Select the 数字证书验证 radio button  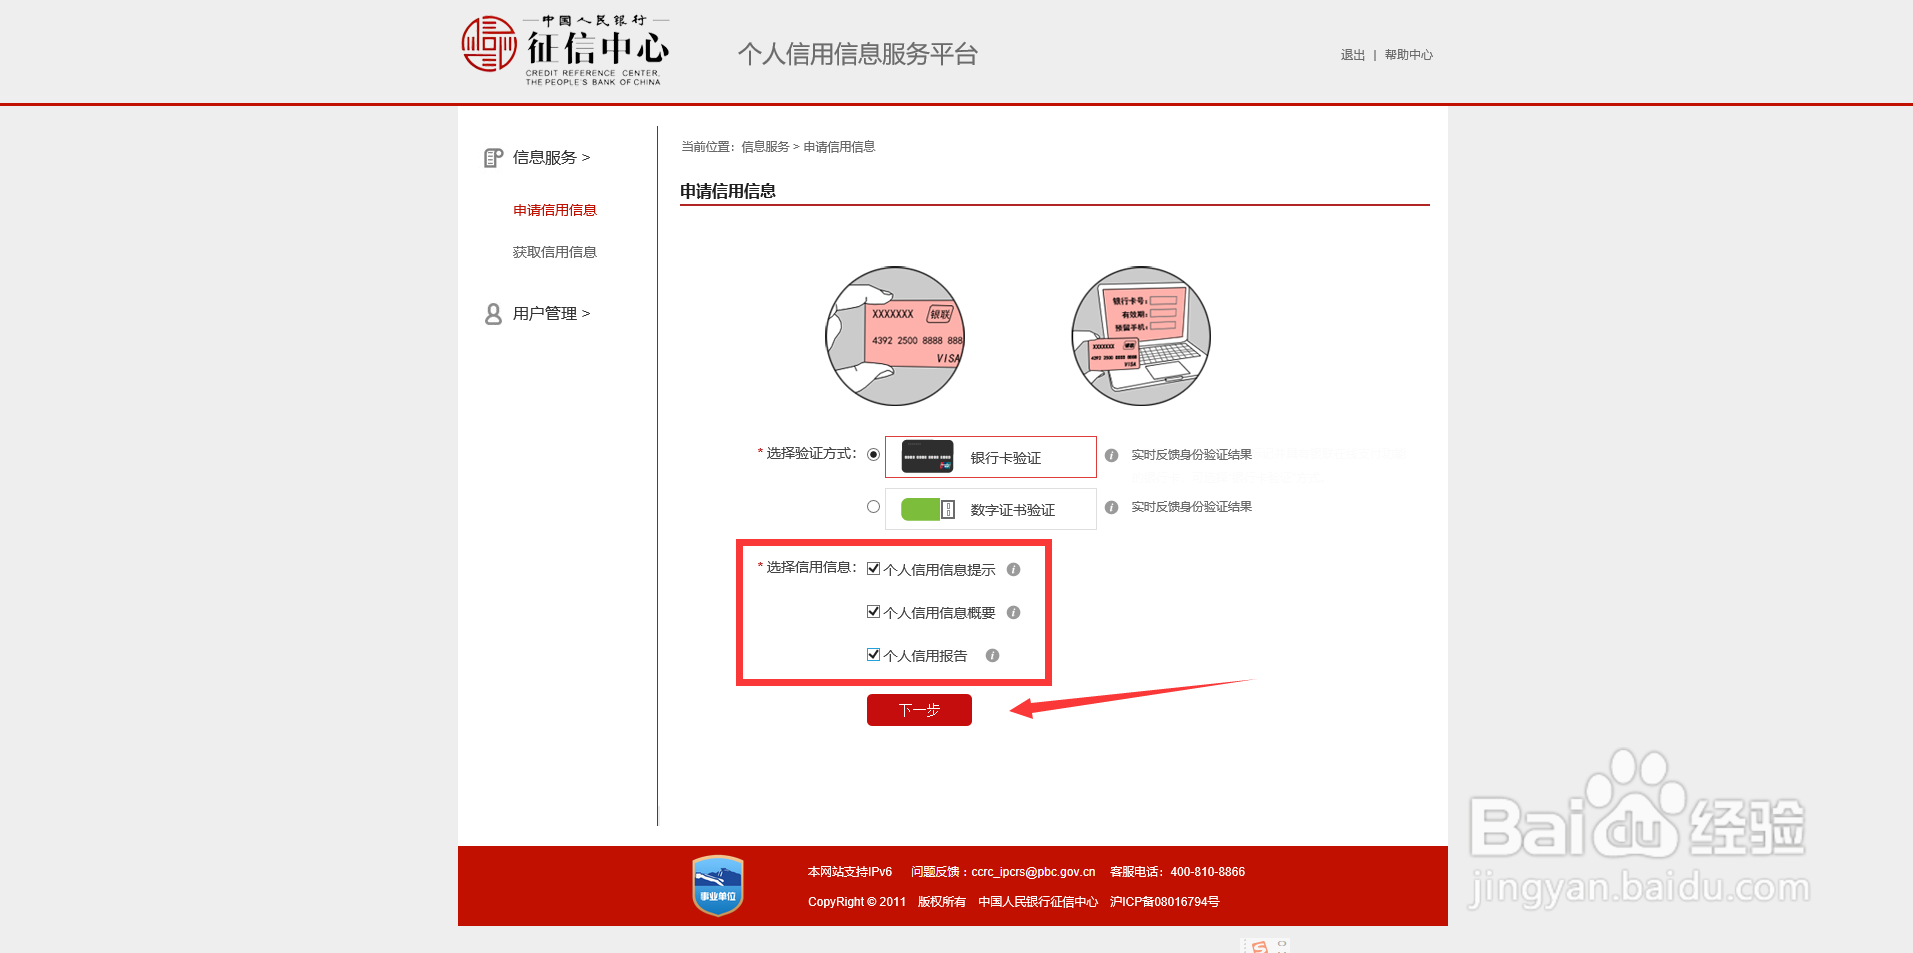[x=872, y=506]
